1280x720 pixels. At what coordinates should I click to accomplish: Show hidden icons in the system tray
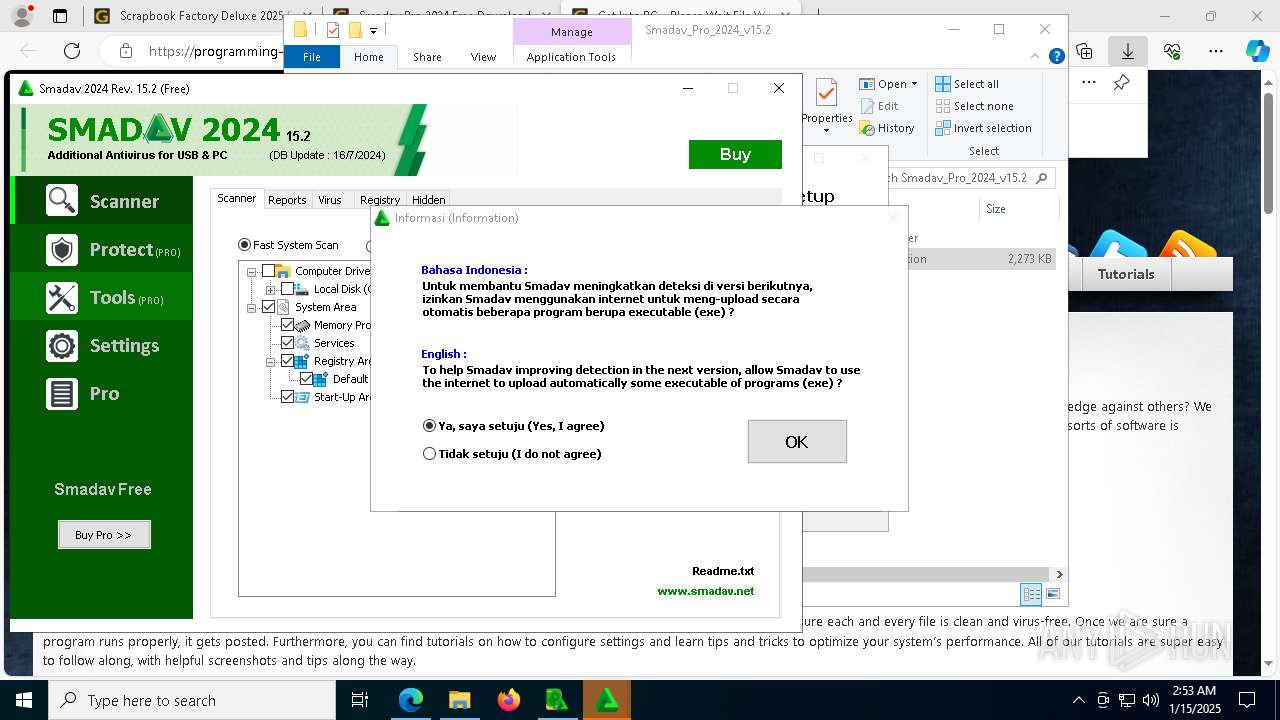coord(1078,700)
